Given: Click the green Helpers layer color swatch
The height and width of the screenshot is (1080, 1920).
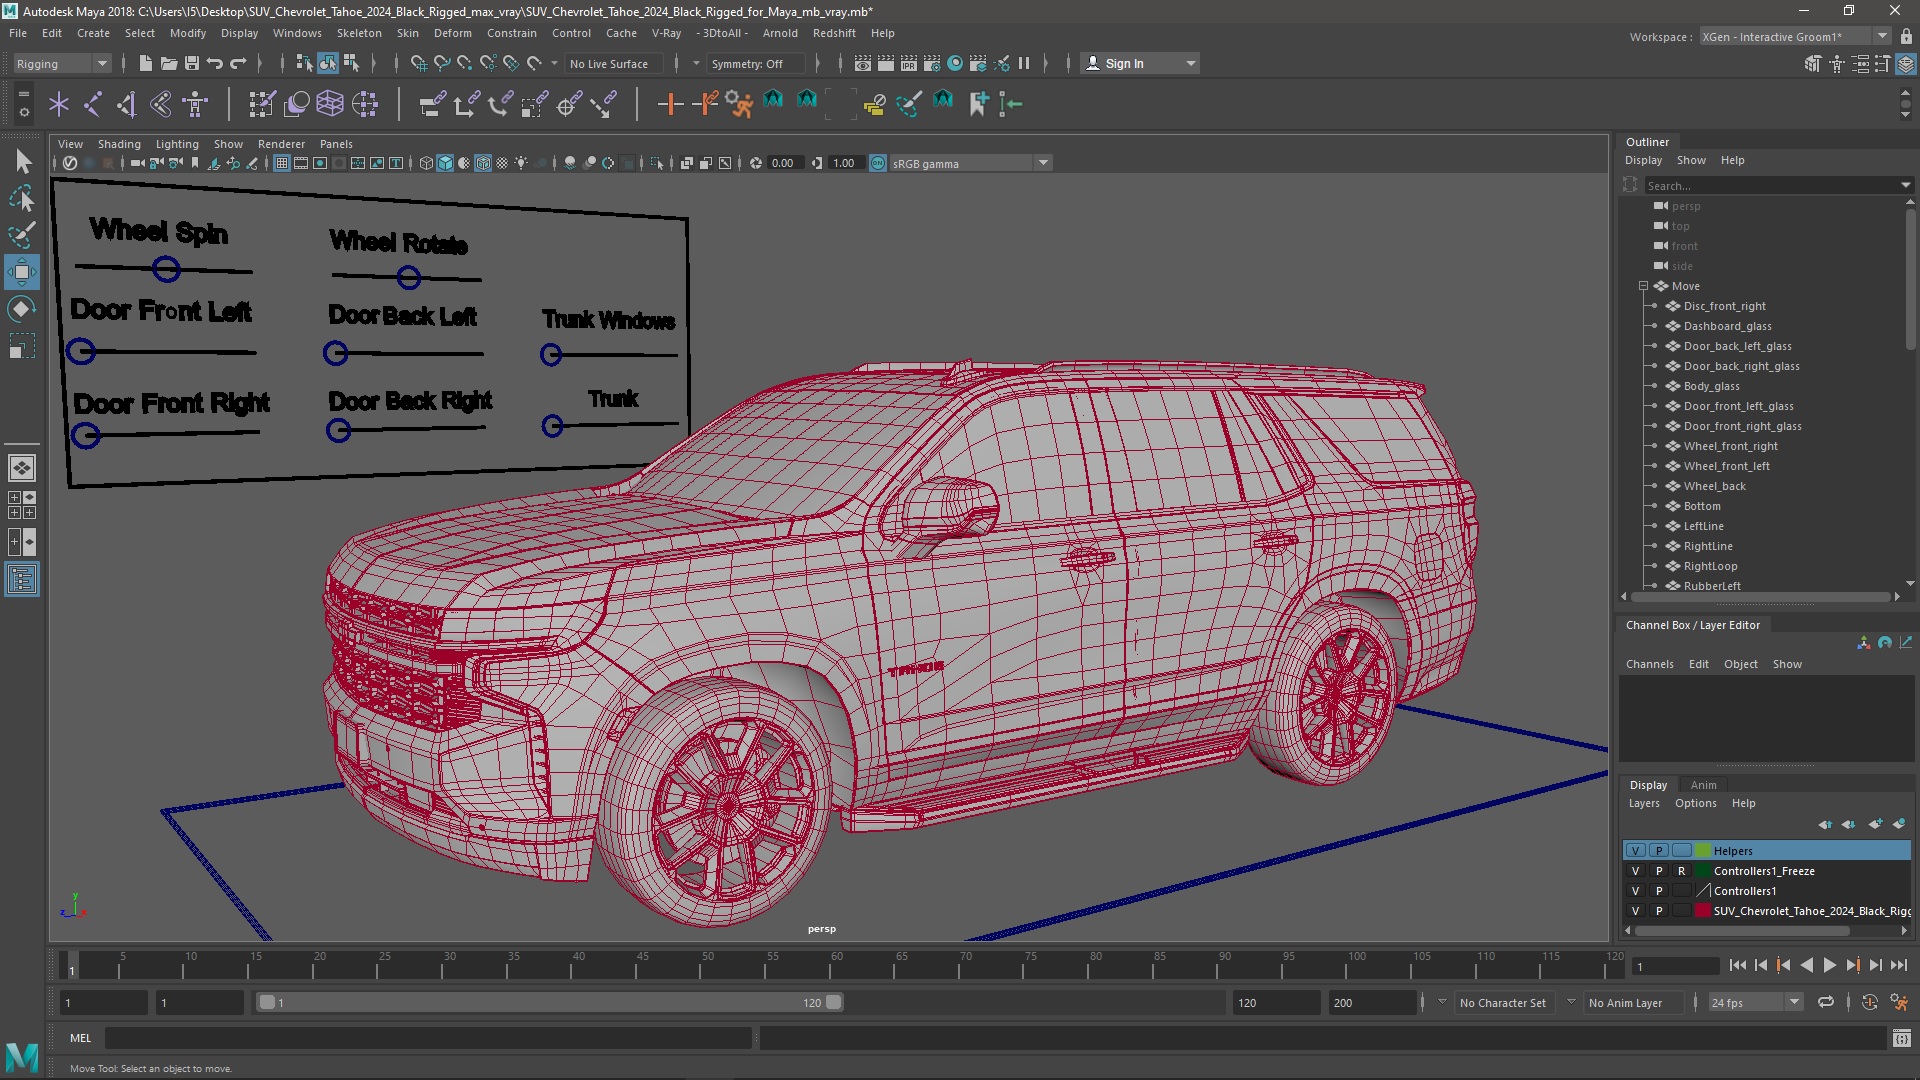Looking at the screenshot, I should (x=1703, y=851).
